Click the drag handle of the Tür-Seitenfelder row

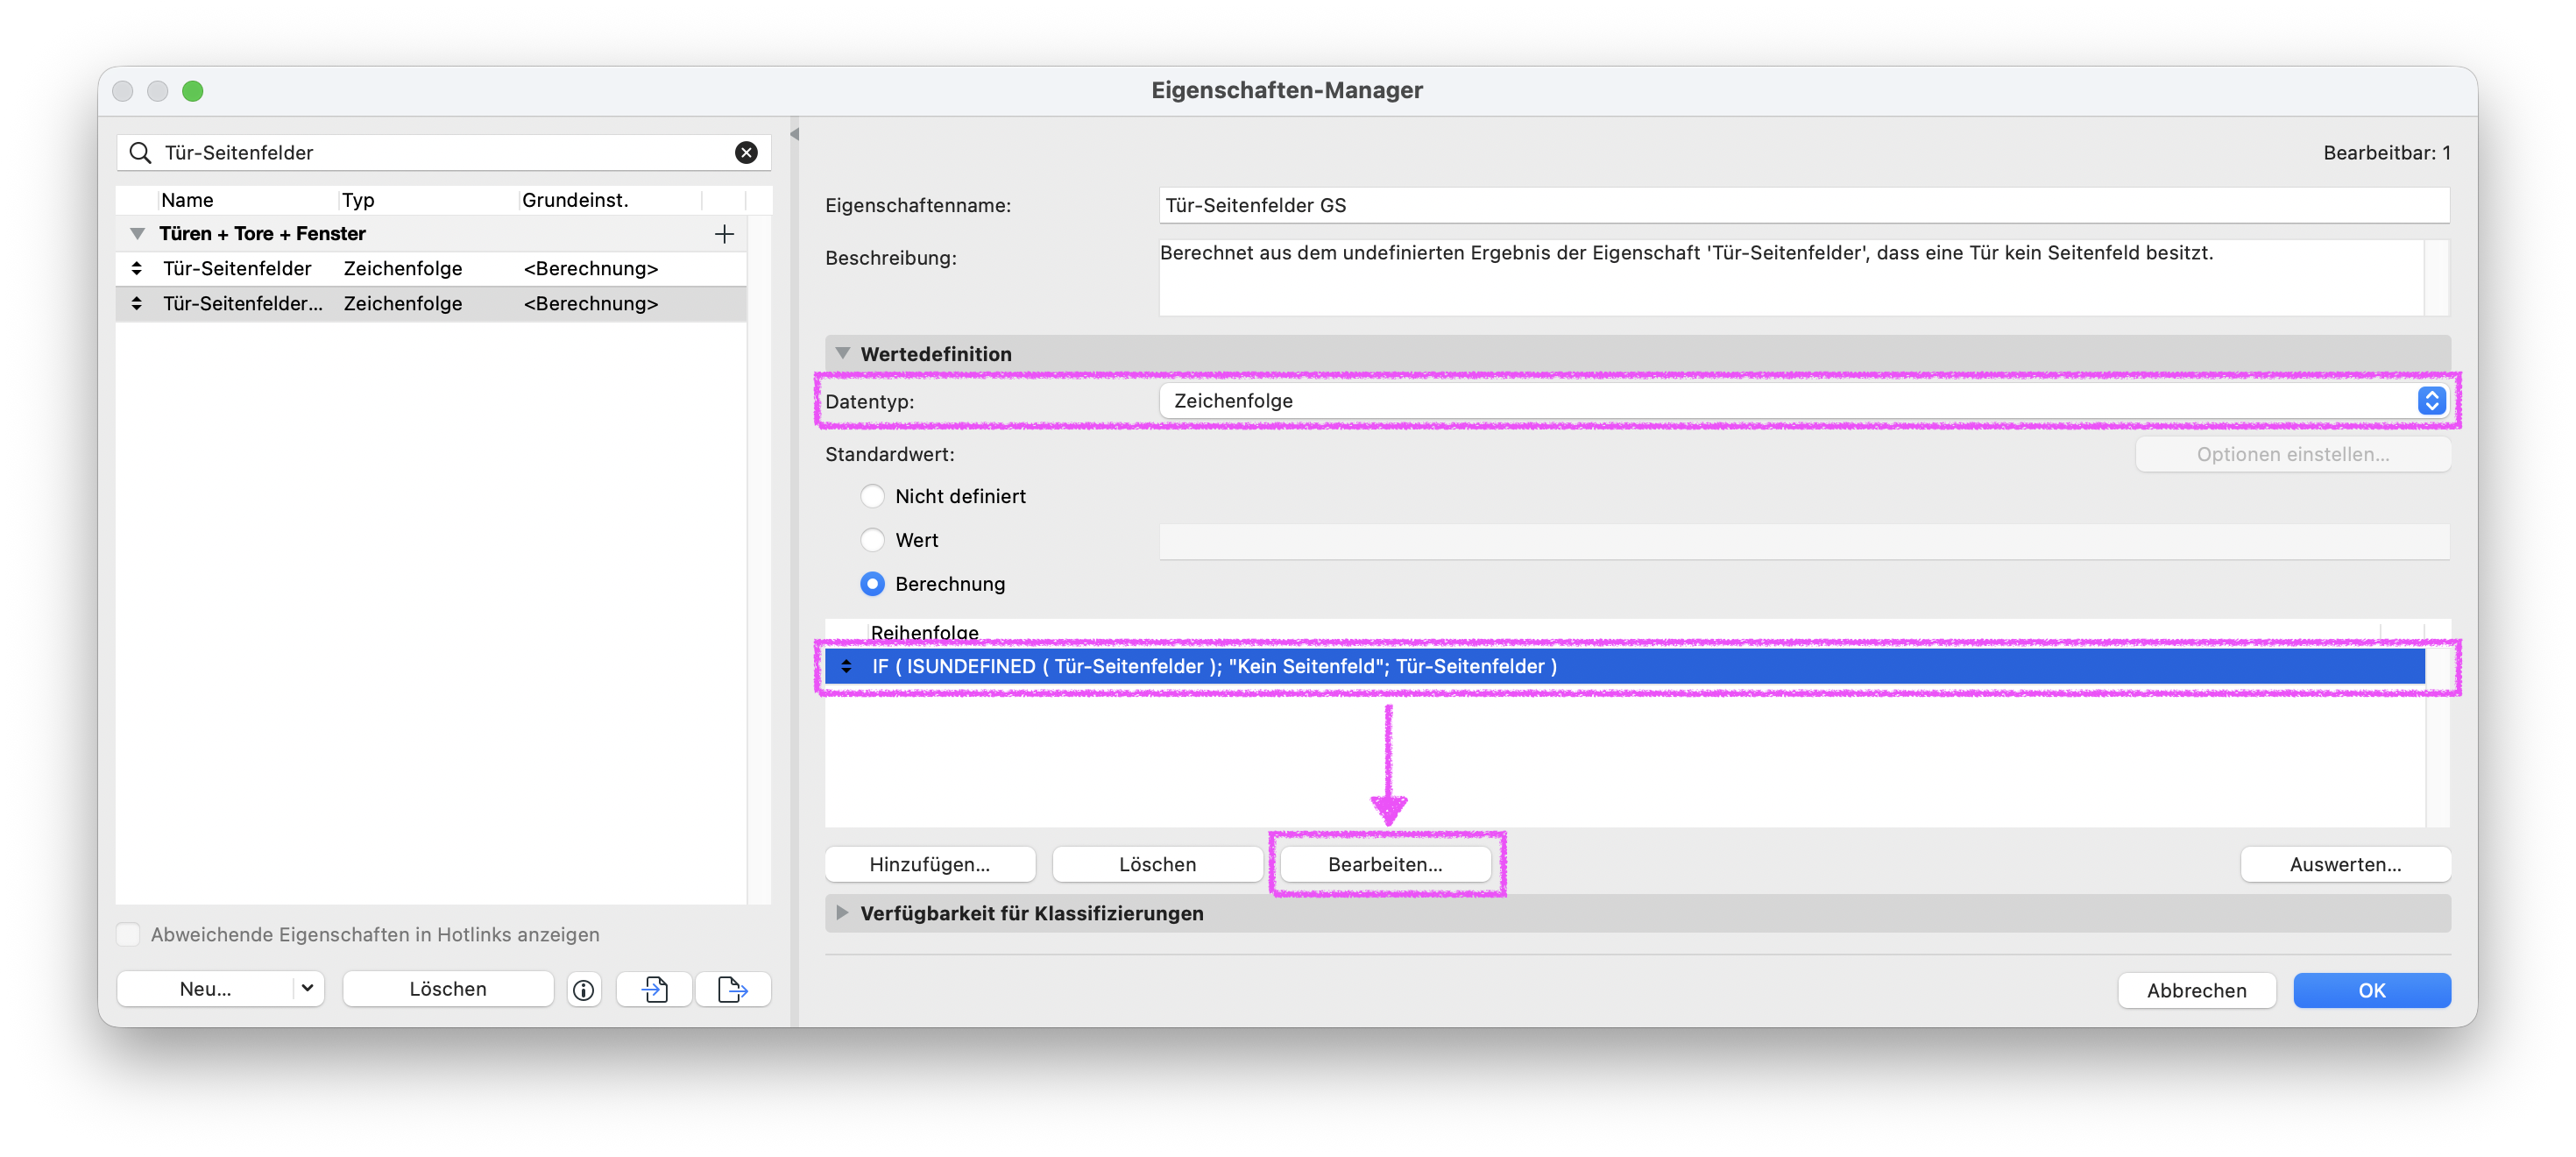137,268
